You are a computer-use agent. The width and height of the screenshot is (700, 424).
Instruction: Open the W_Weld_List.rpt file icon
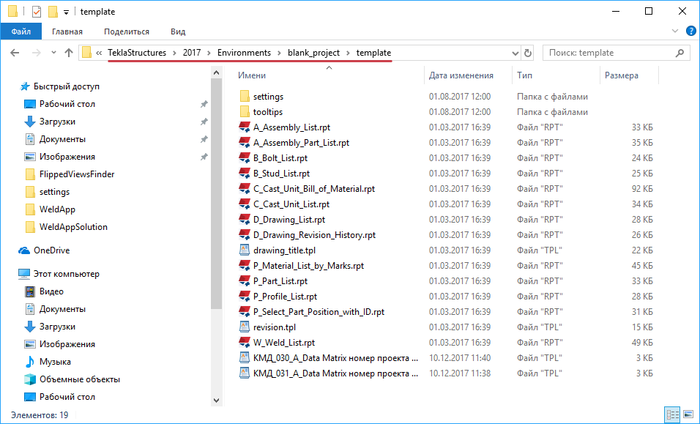coord(244,342)
